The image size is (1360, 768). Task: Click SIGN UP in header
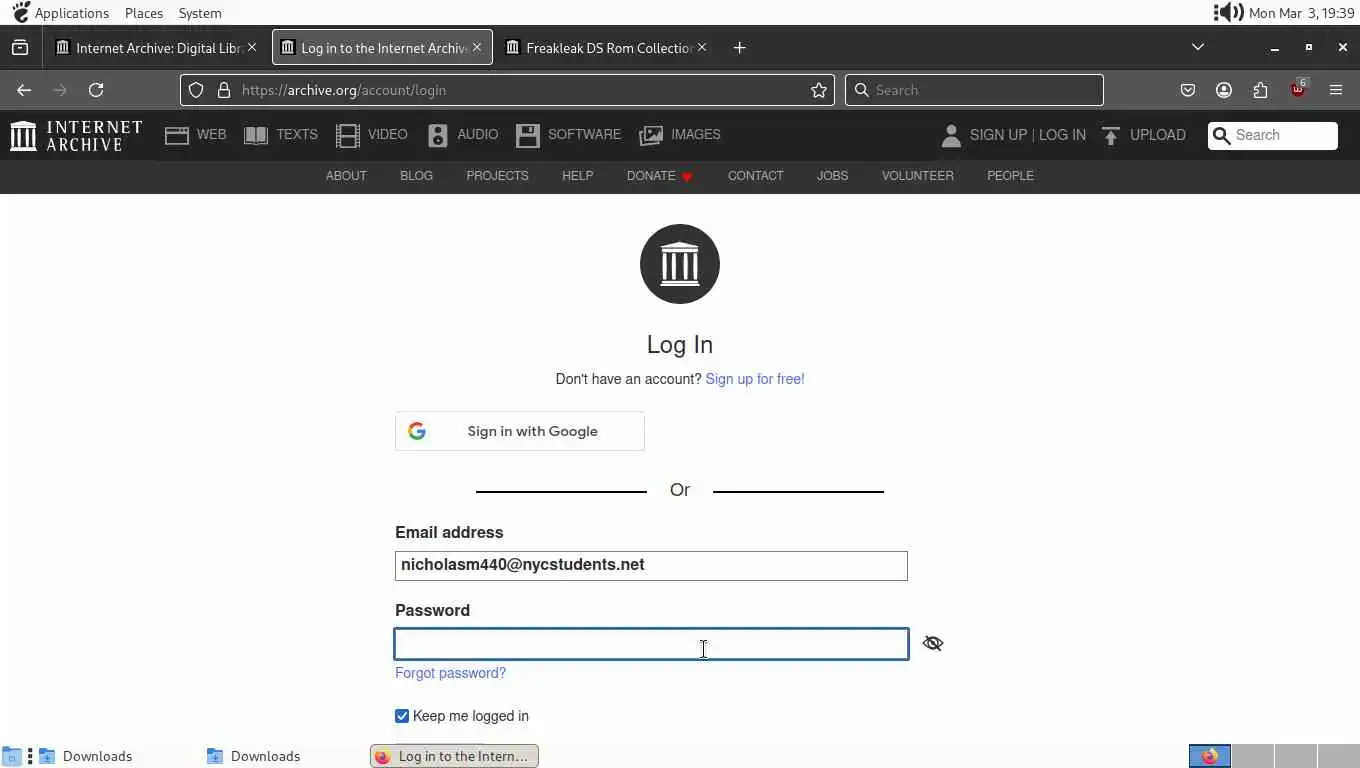pyautogui.click(x=998, y=135)
